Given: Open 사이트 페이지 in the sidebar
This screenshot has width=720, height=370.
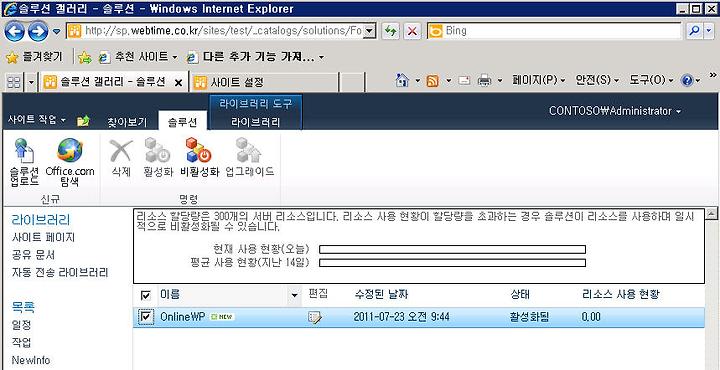Looking at the screenshot, I should [43, 238].
